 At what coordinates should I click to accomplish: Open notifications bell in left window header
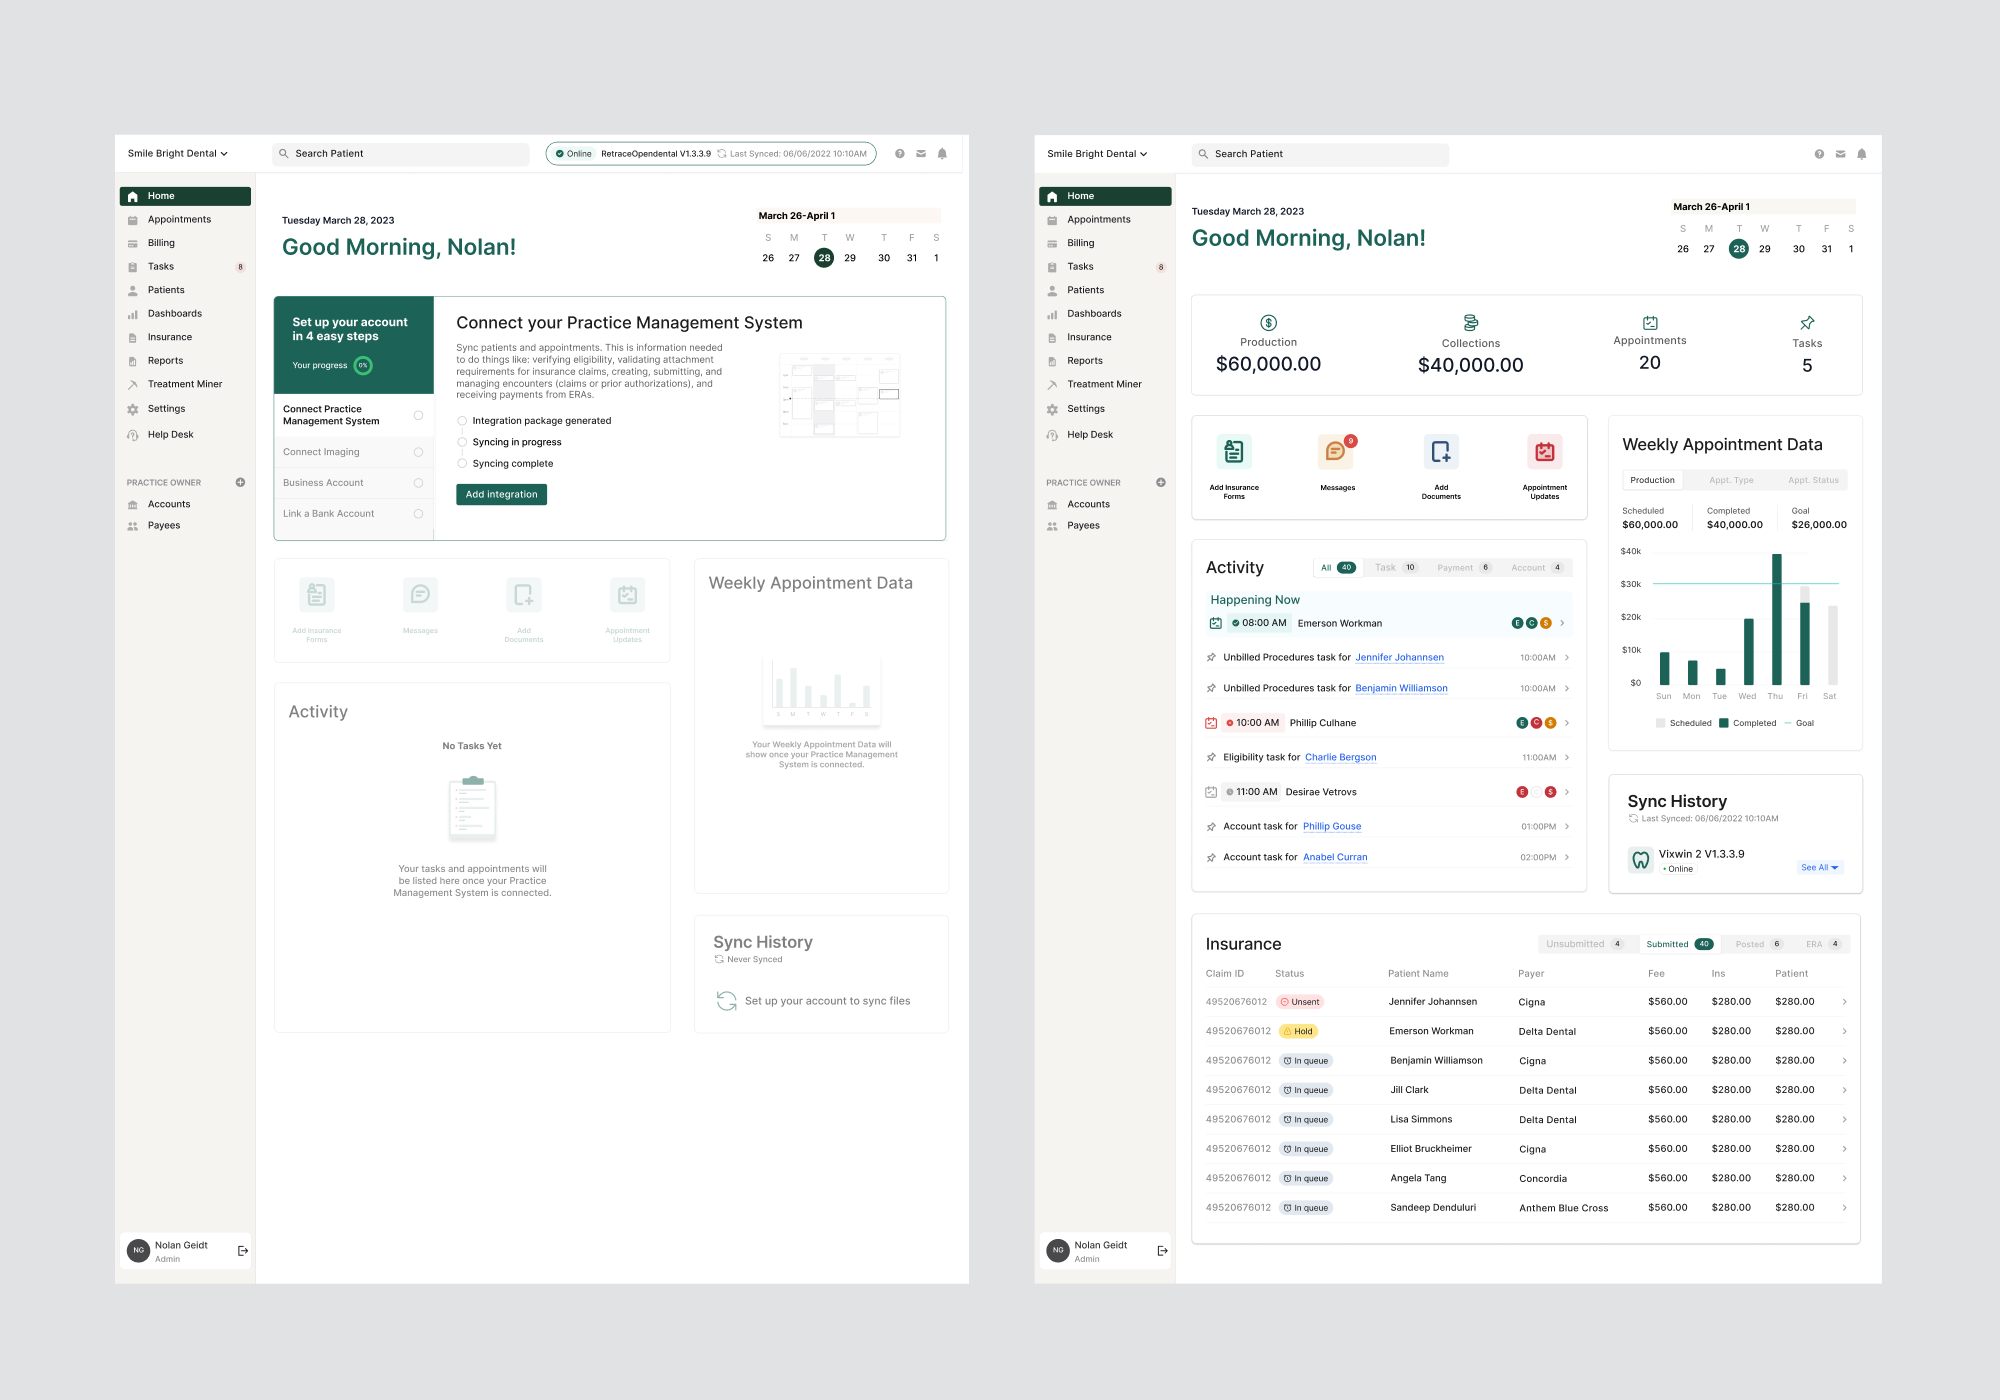[x=942, y=154]
